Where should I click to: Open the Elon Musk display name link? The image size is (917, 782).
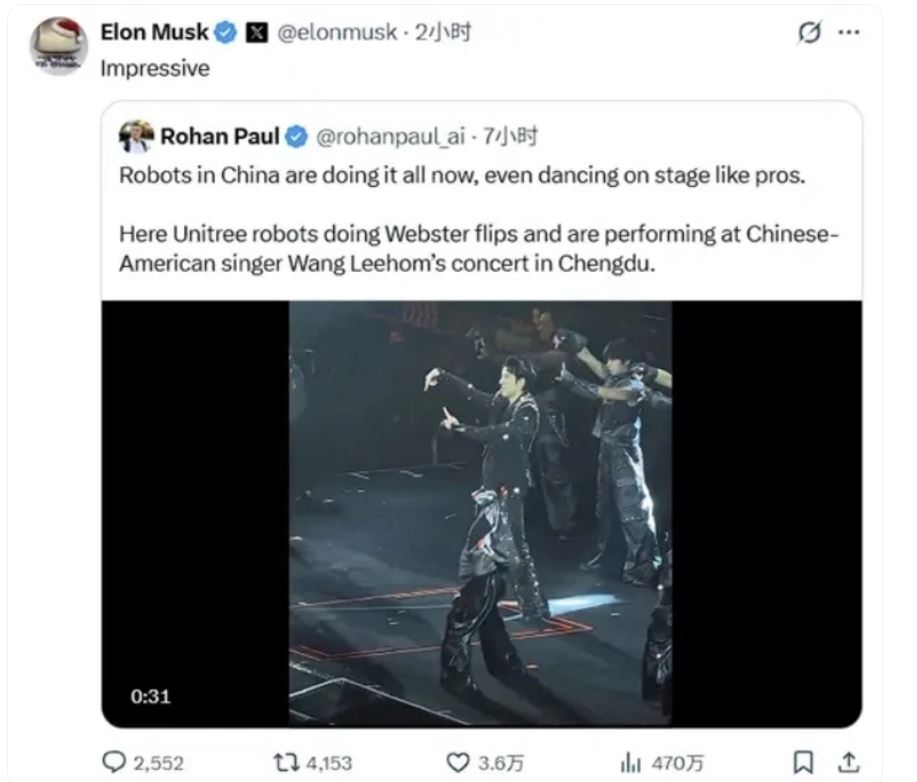pyautogui.click(x=154, y=32)
